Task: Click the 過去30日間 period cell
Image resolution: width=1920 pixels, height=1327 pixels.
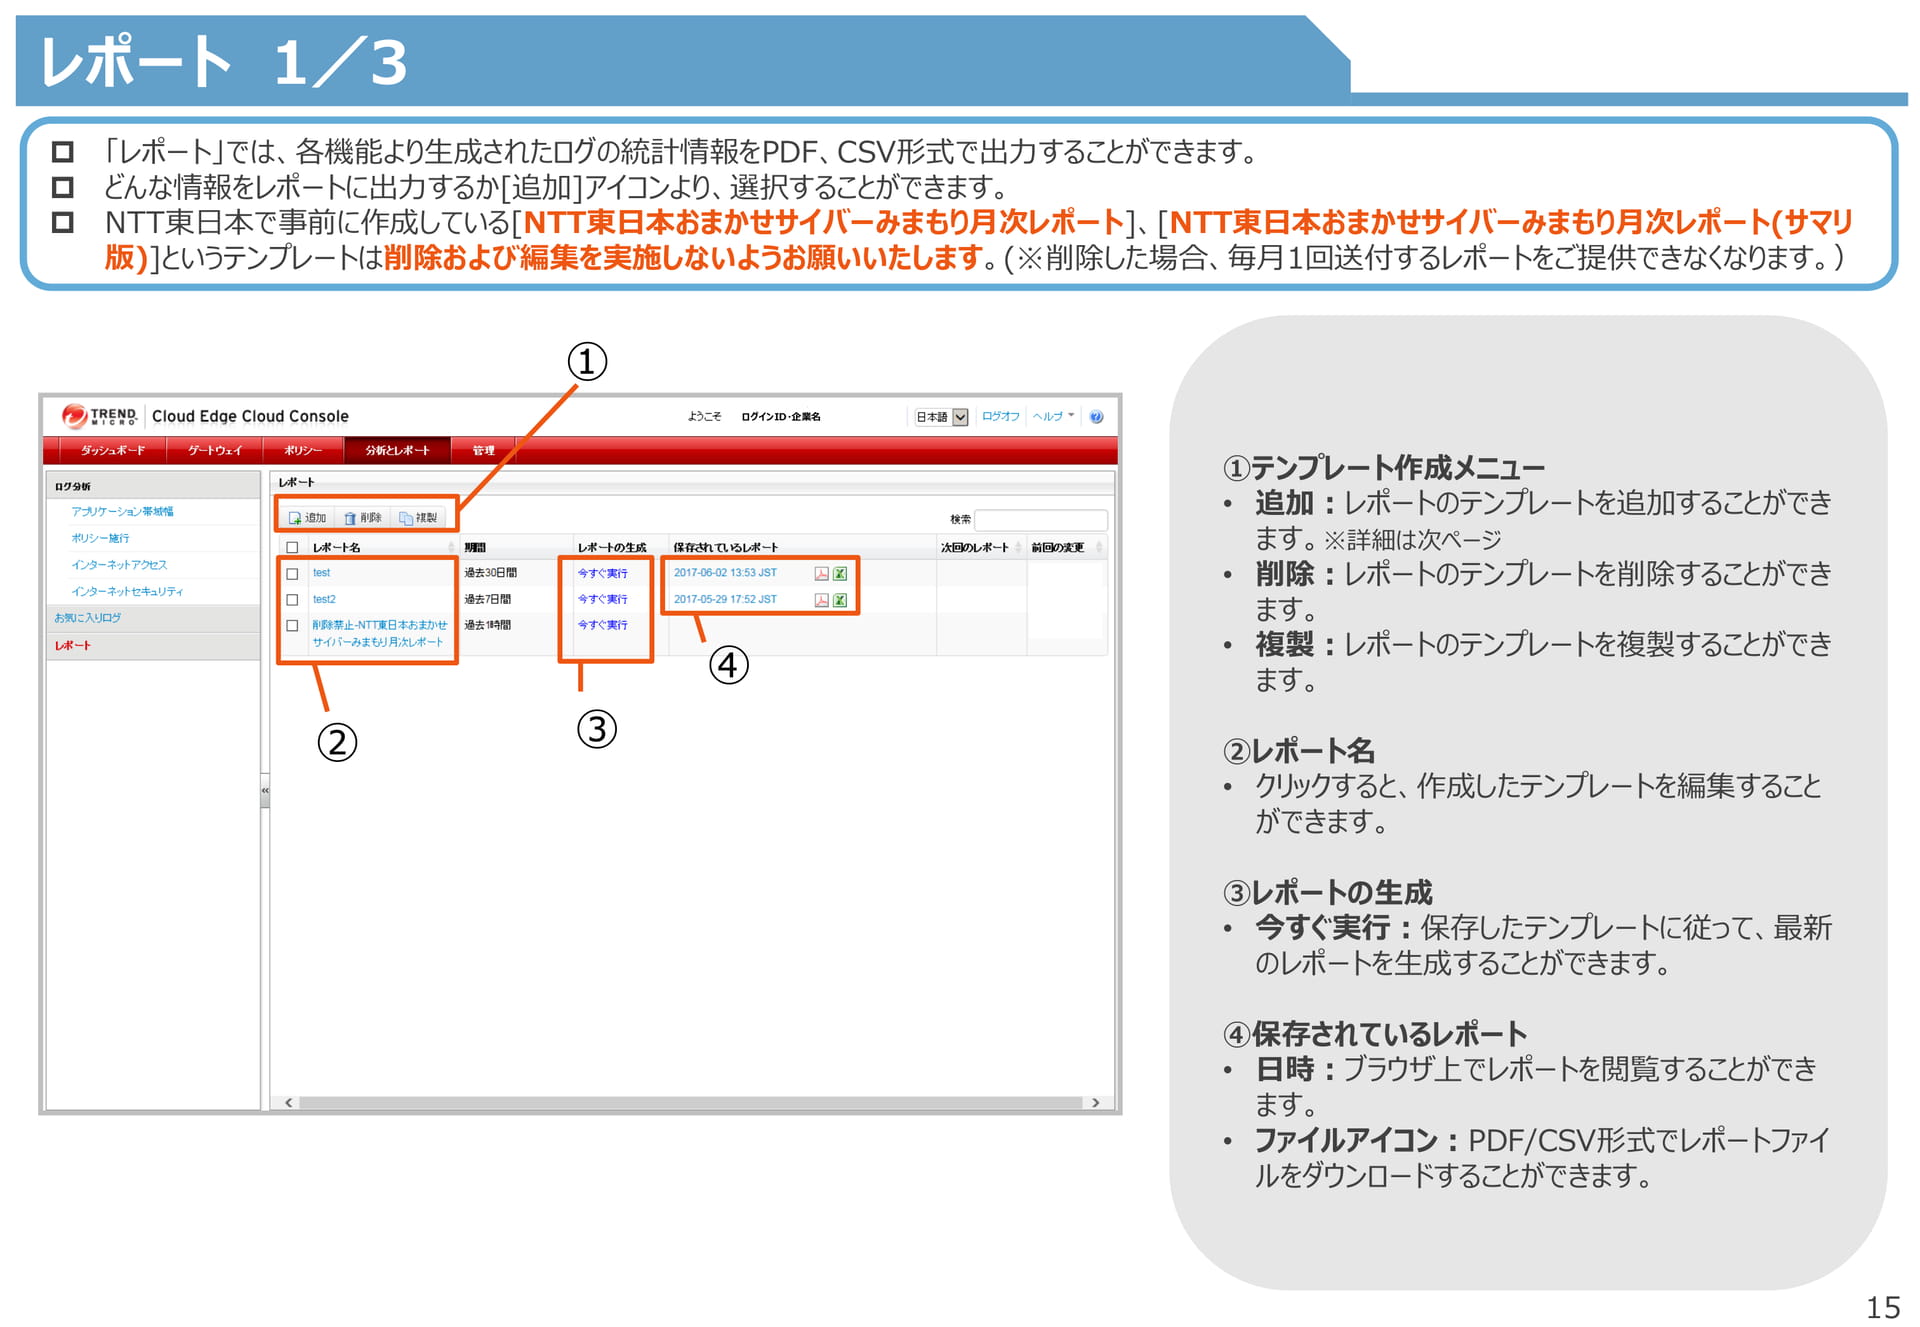Action: point(490,573)
